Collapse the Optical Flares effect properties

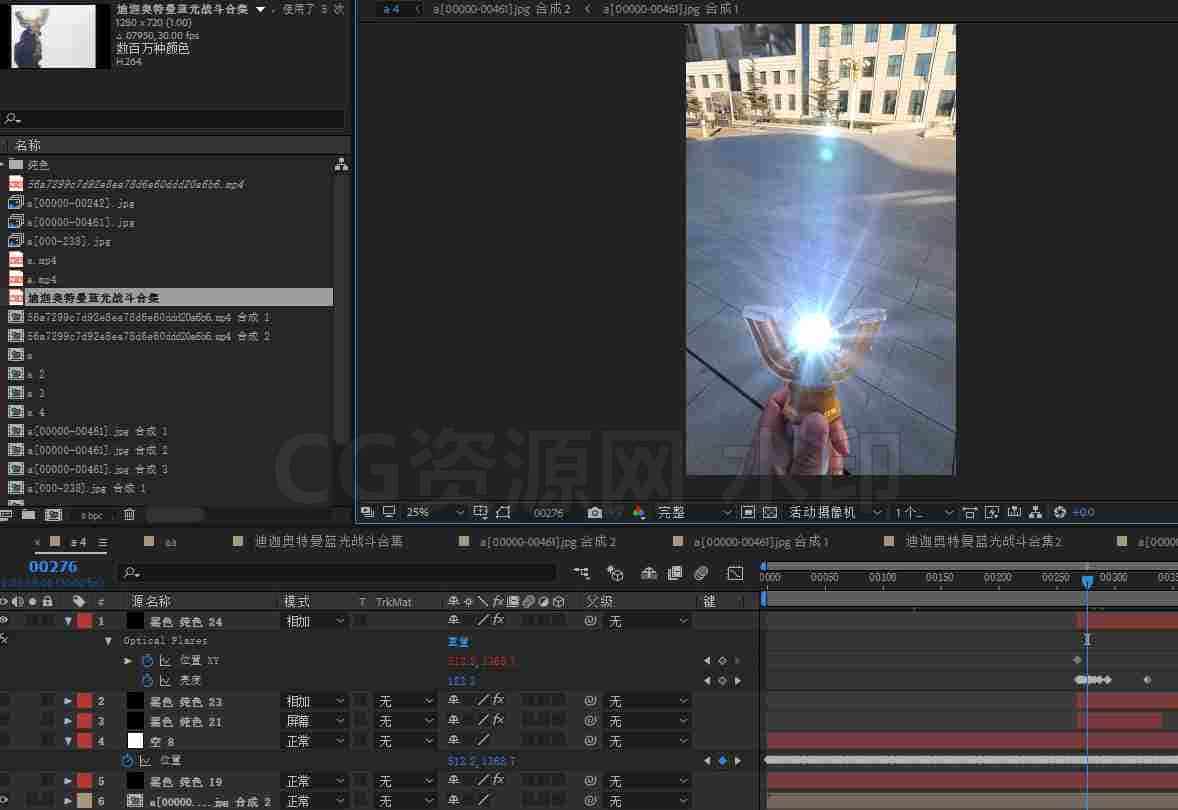(x=108, y=641)
